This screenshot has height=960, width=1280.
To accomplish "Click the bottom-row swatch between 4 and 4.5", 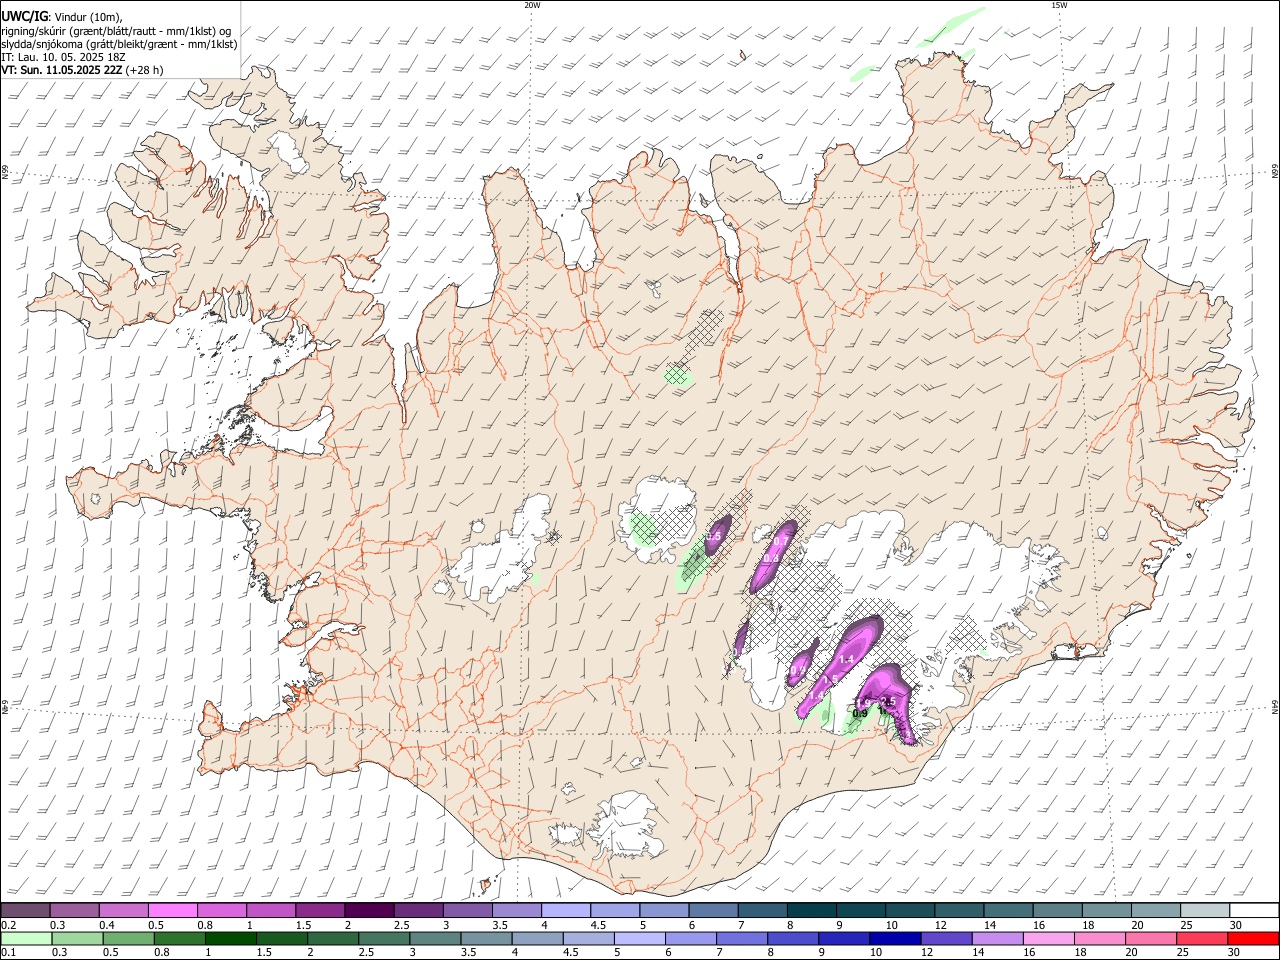I will coord(538,938).
